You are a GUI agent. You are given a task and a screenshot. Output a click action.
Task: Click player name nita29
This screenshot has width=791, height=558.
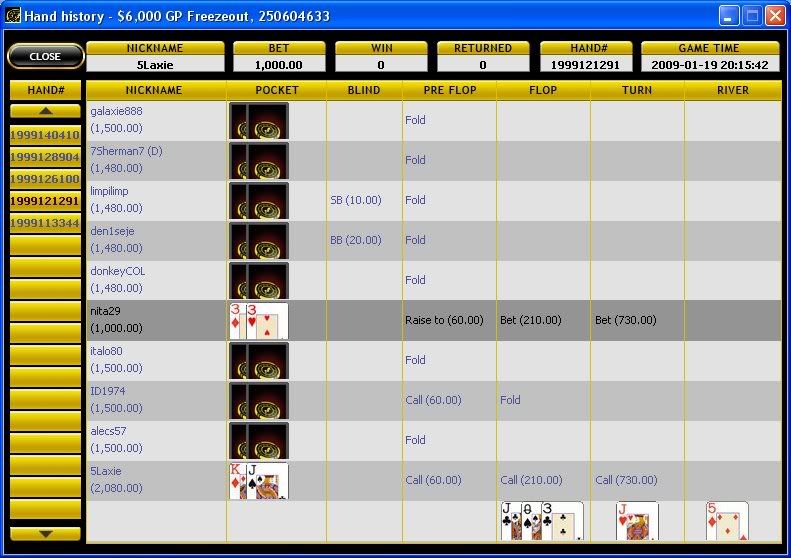pyautogui.click(x=105, y=311)
